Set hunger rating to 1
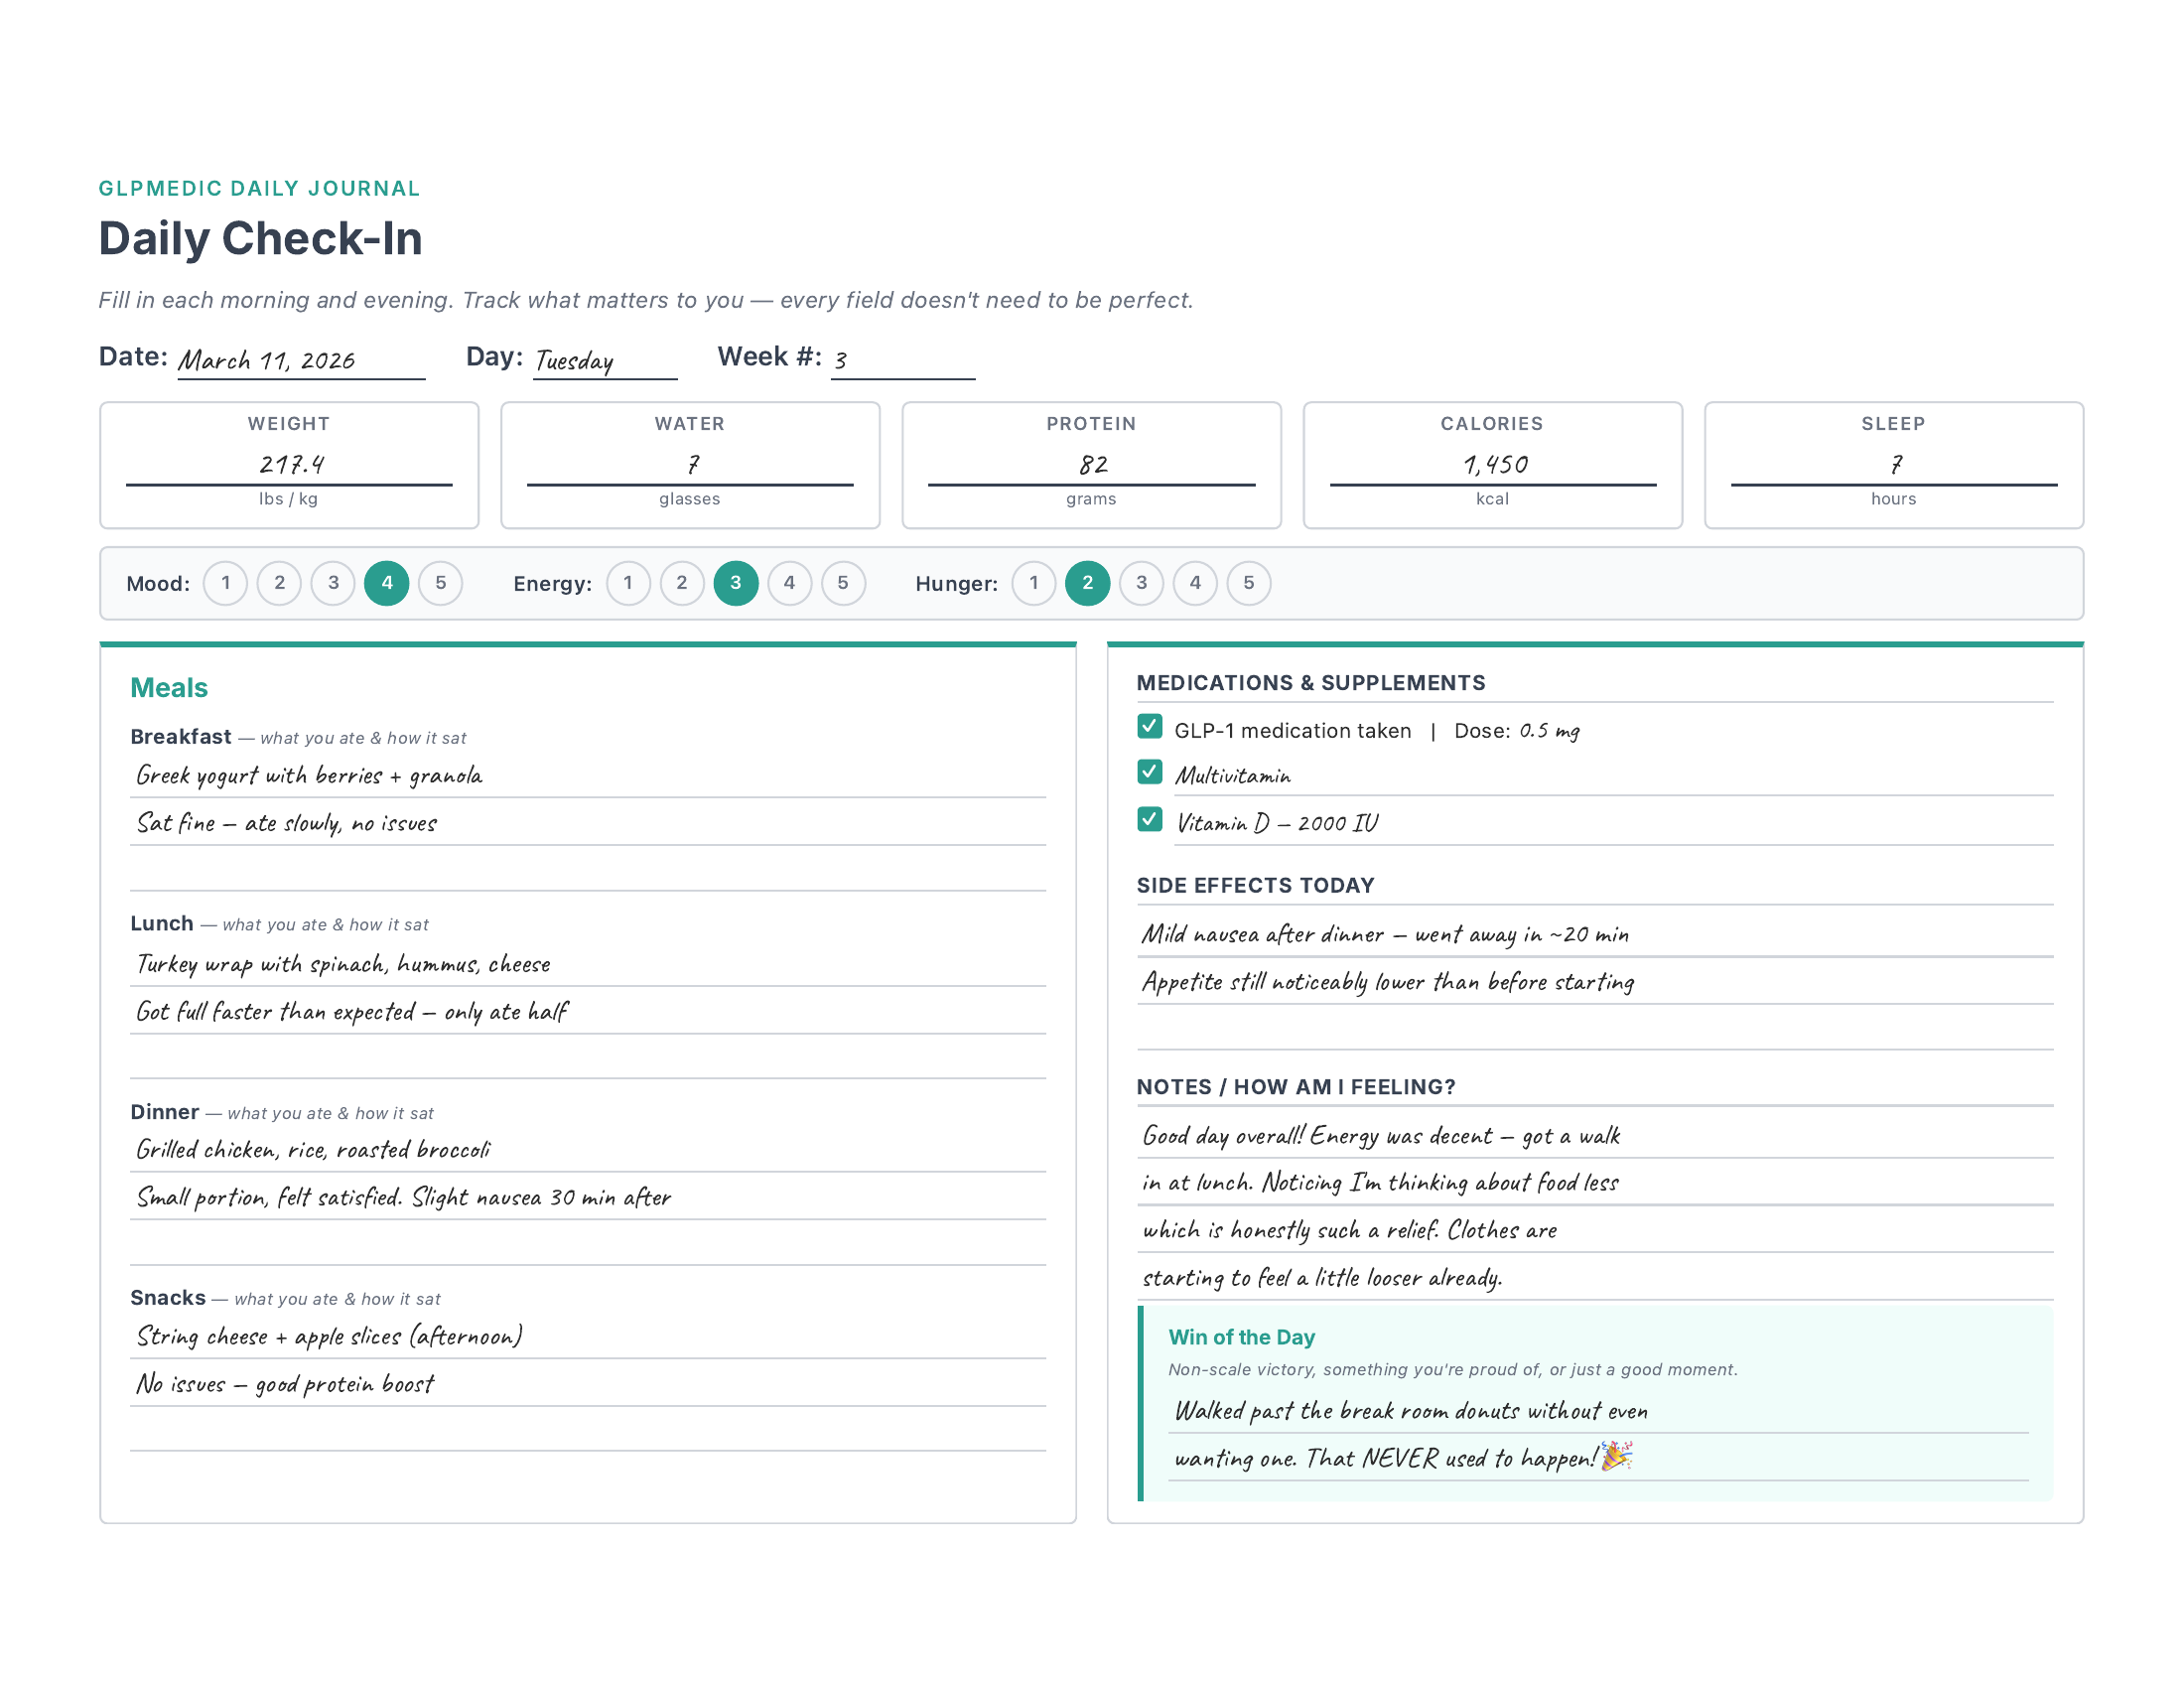The height and width of the screenshot is (1688, 2184). coord(1034,583)
